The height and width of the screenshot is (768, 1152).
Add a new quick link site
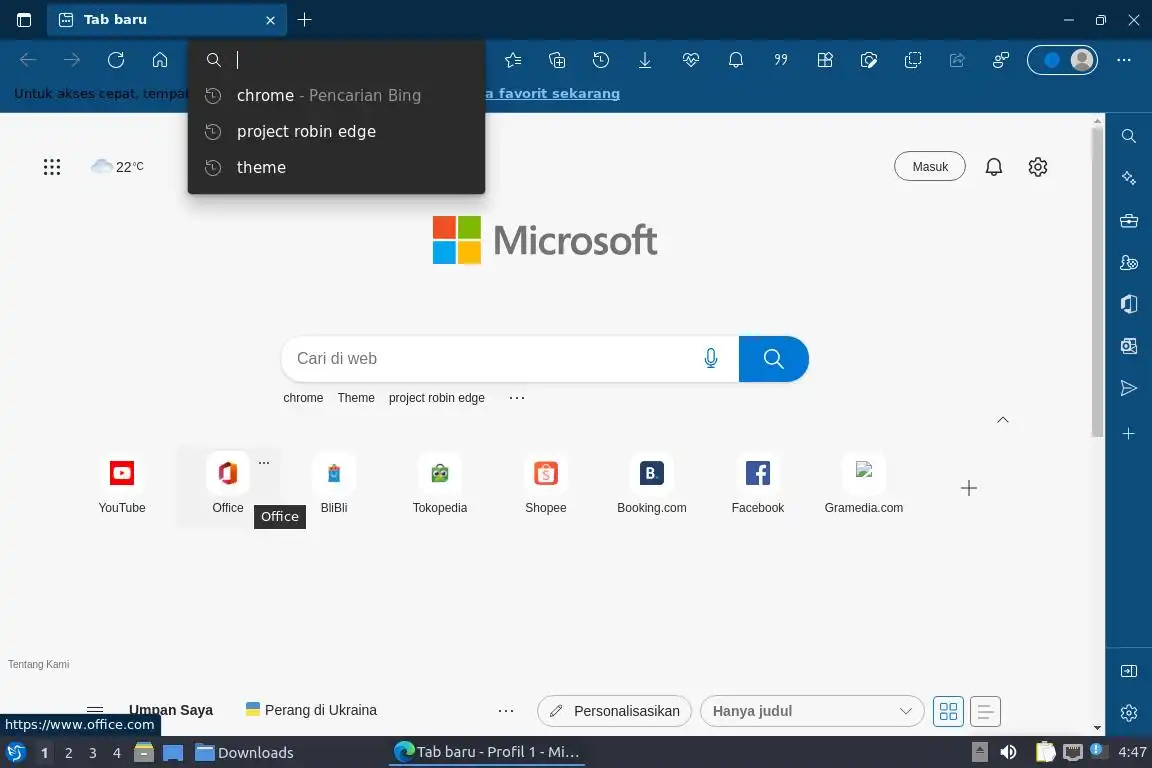point(968,488)
